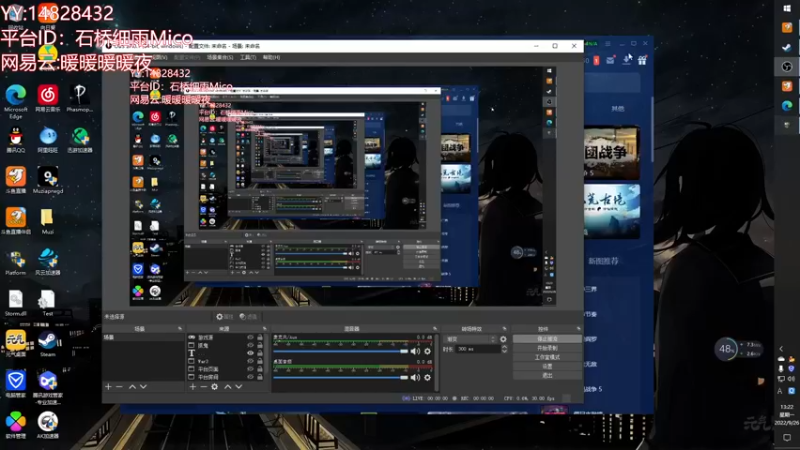Screen dimensions: 800x450
Task: Enable 工作室模式 studio mode button
Action: point(547,357)
